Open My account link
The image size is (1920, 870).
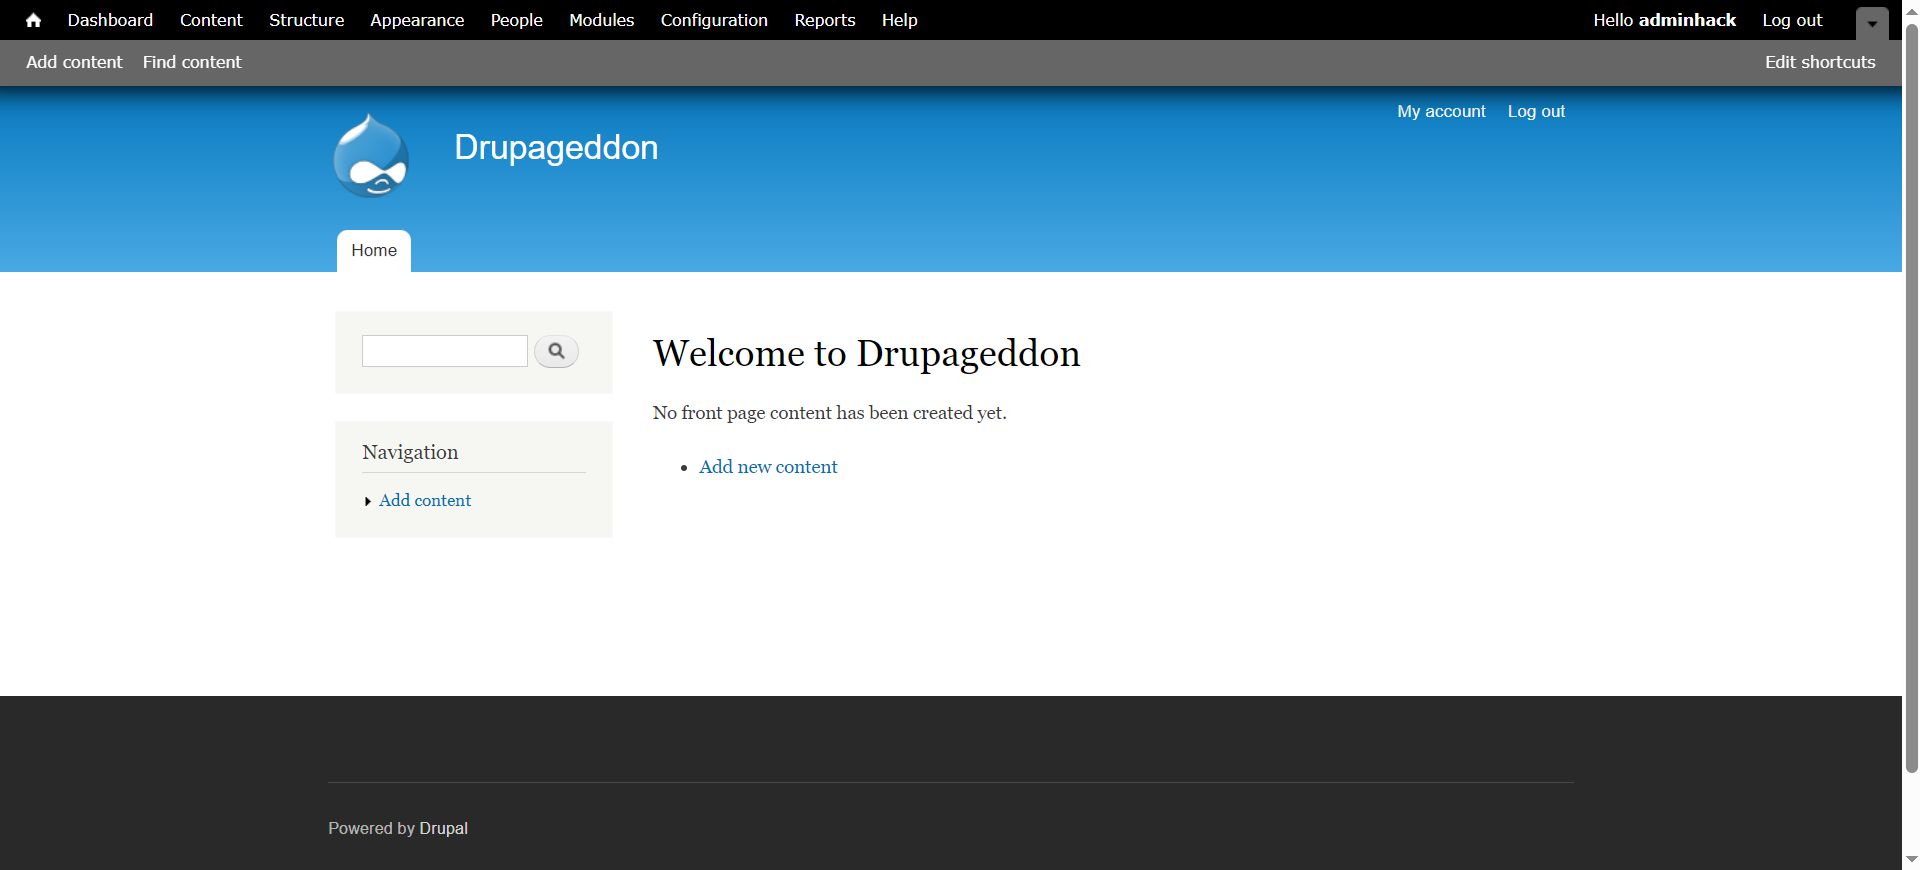tap(1441, 111)
